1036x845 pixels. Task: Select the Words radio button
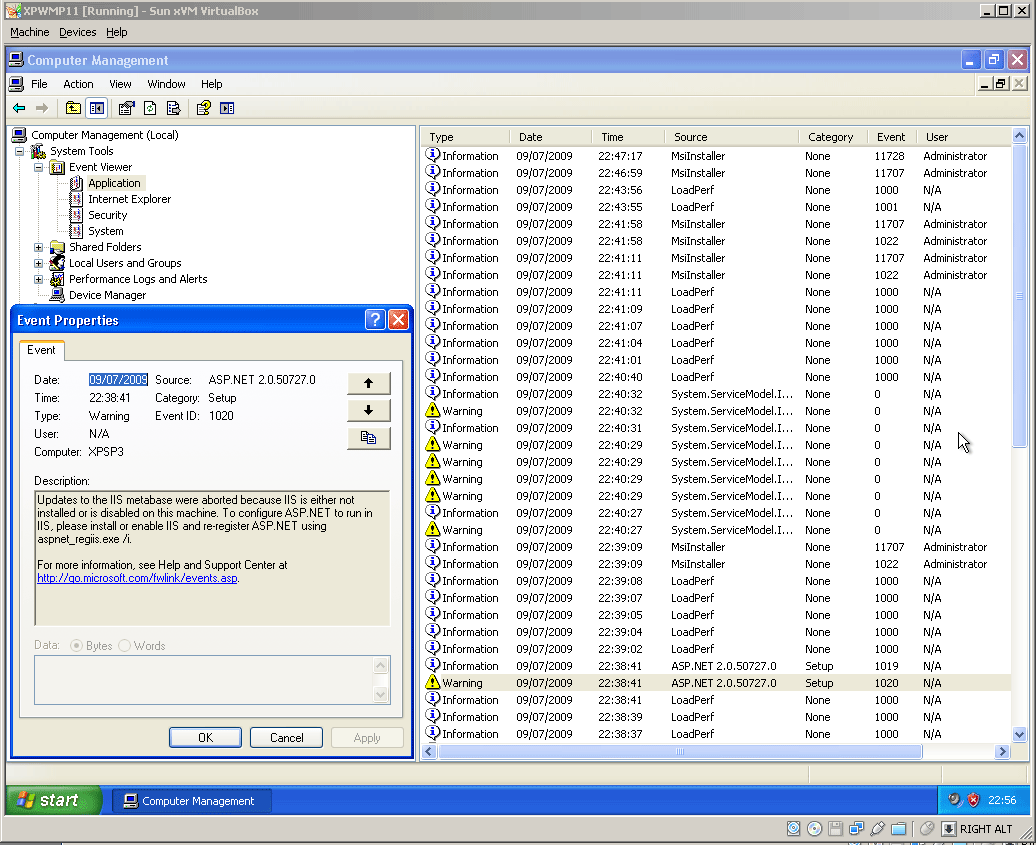(x=124, y=645)
